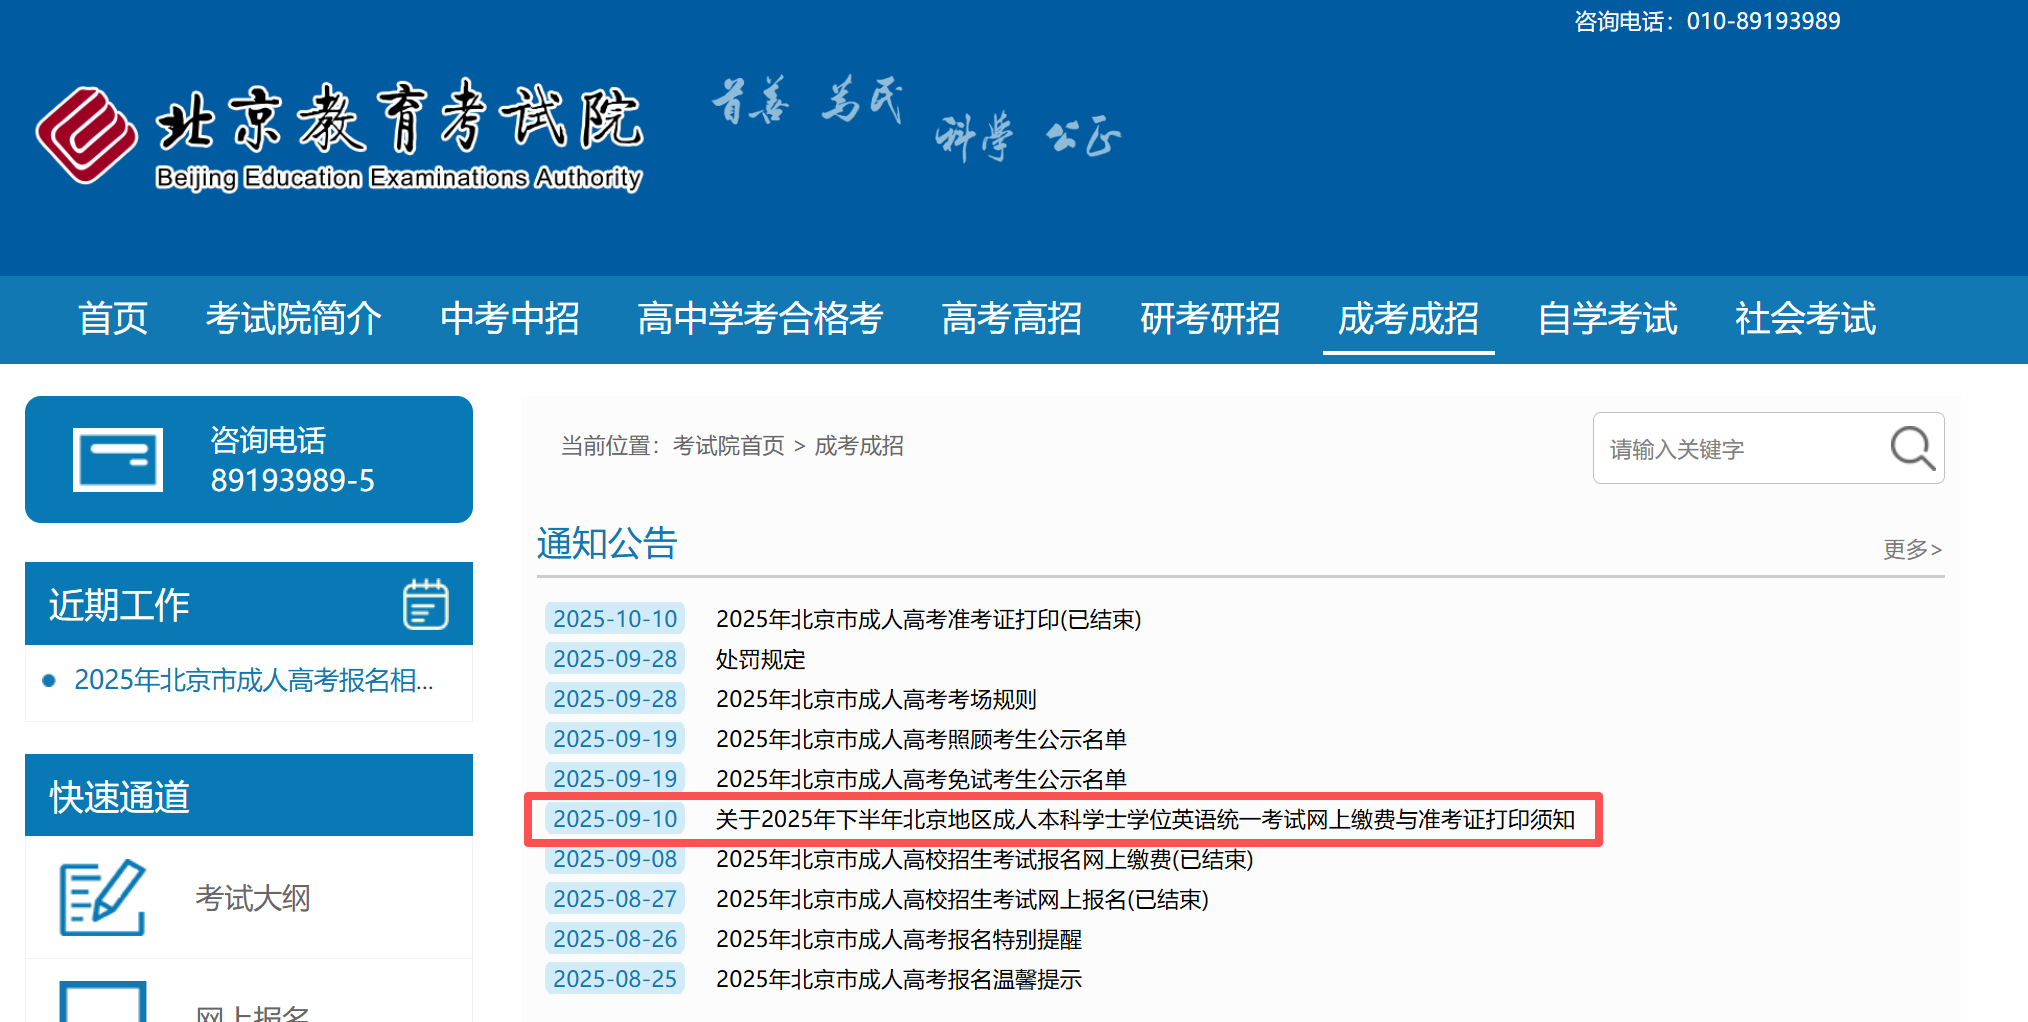Viewport: 2028px width, 1022px height.
Task: Click the Beijing Education Examinations Authority logo
Action: (x=340, y=135)
